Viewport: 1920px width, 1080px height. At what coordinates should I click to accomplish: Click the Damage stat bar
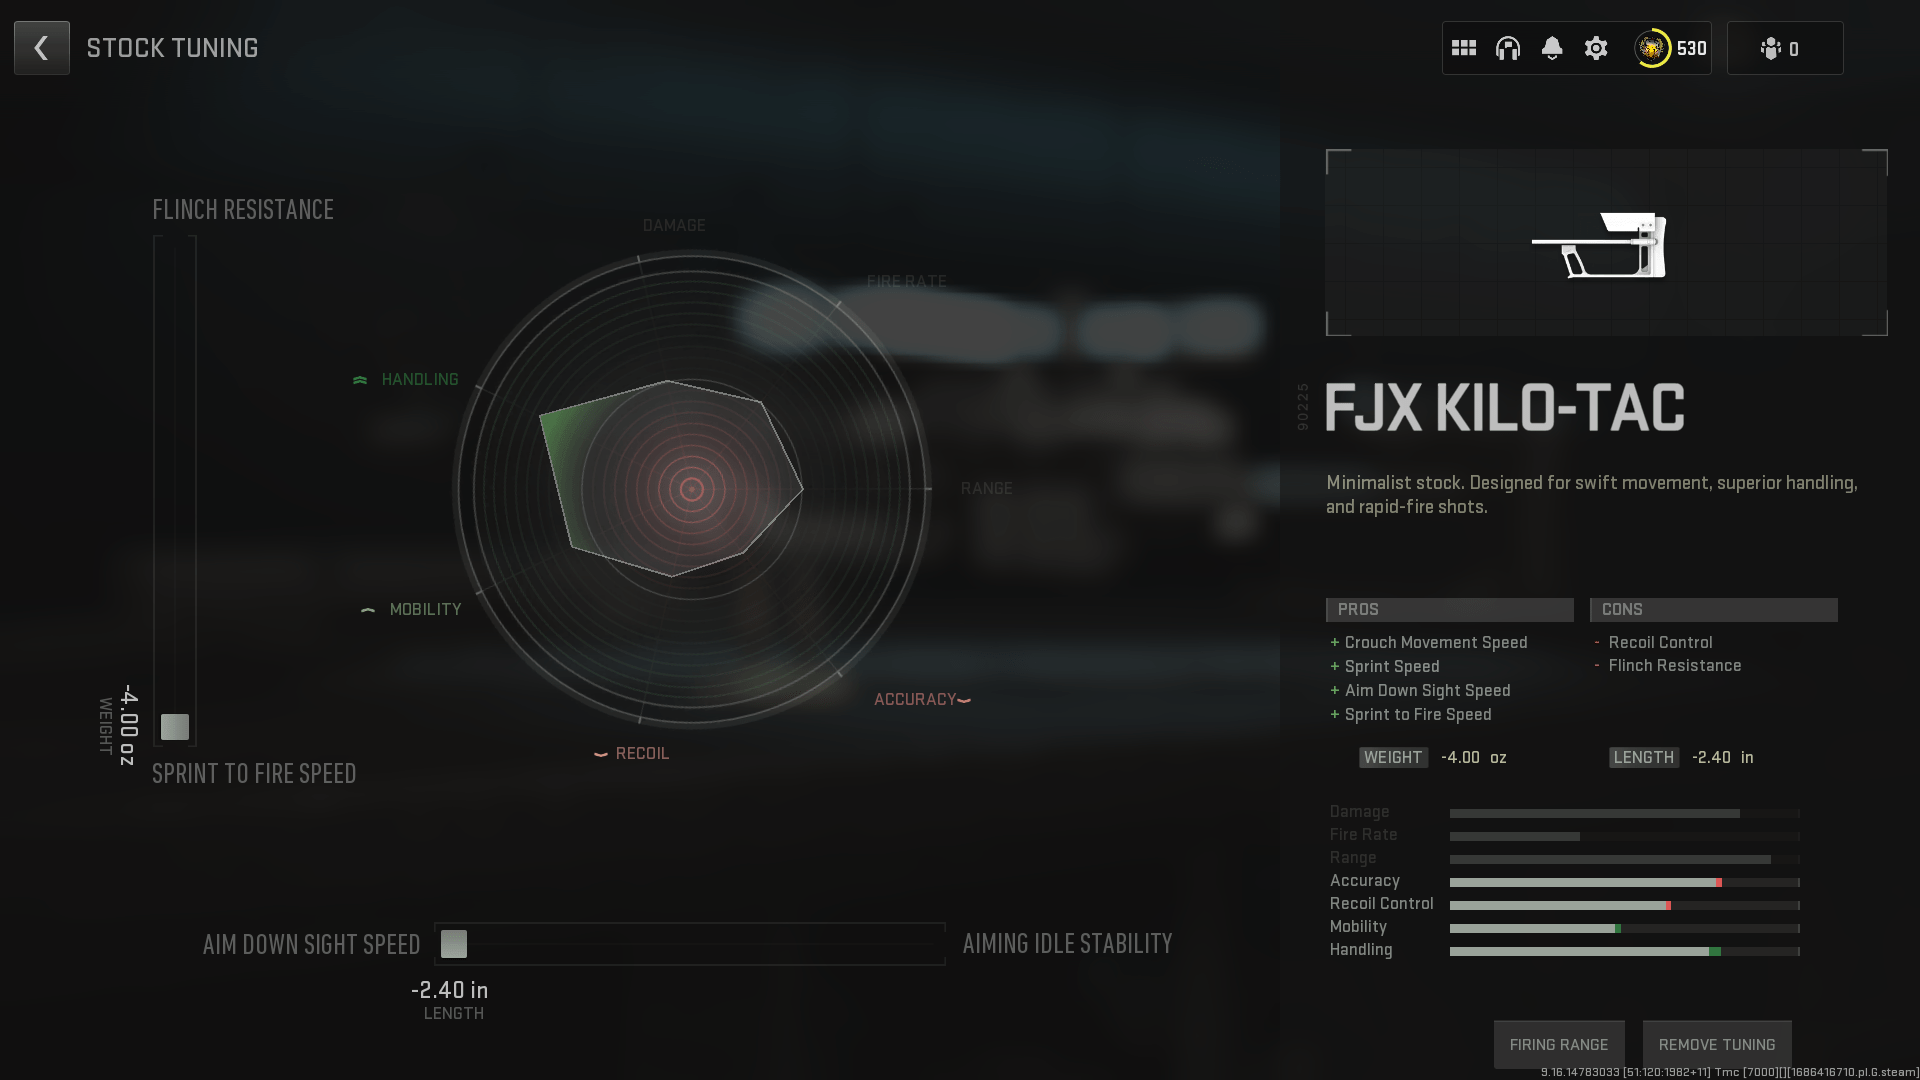1625,813
